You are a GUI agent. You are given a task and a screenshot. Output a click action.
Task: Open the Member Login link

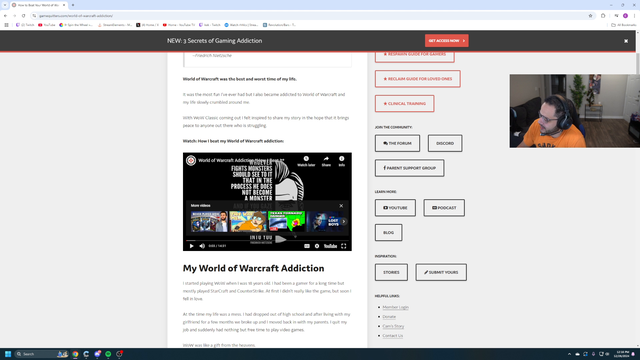click(396, 307)
